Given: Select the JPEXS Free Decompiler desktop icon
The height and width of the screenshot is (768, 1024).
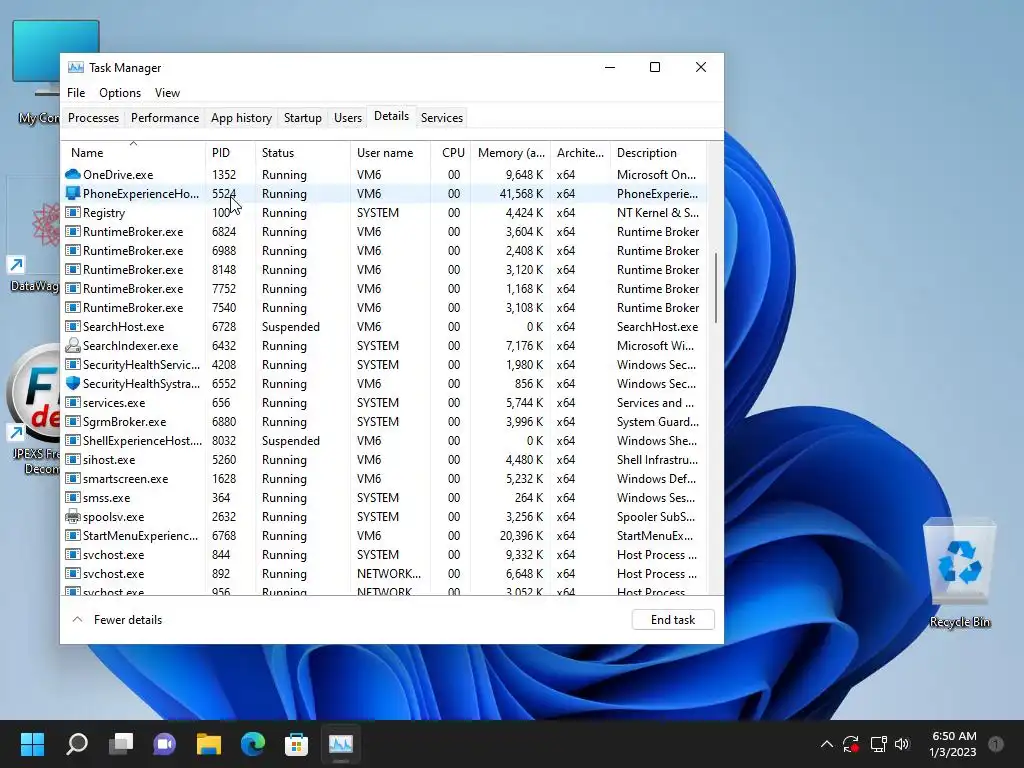Looking at the screenshot, I should 34,411.
